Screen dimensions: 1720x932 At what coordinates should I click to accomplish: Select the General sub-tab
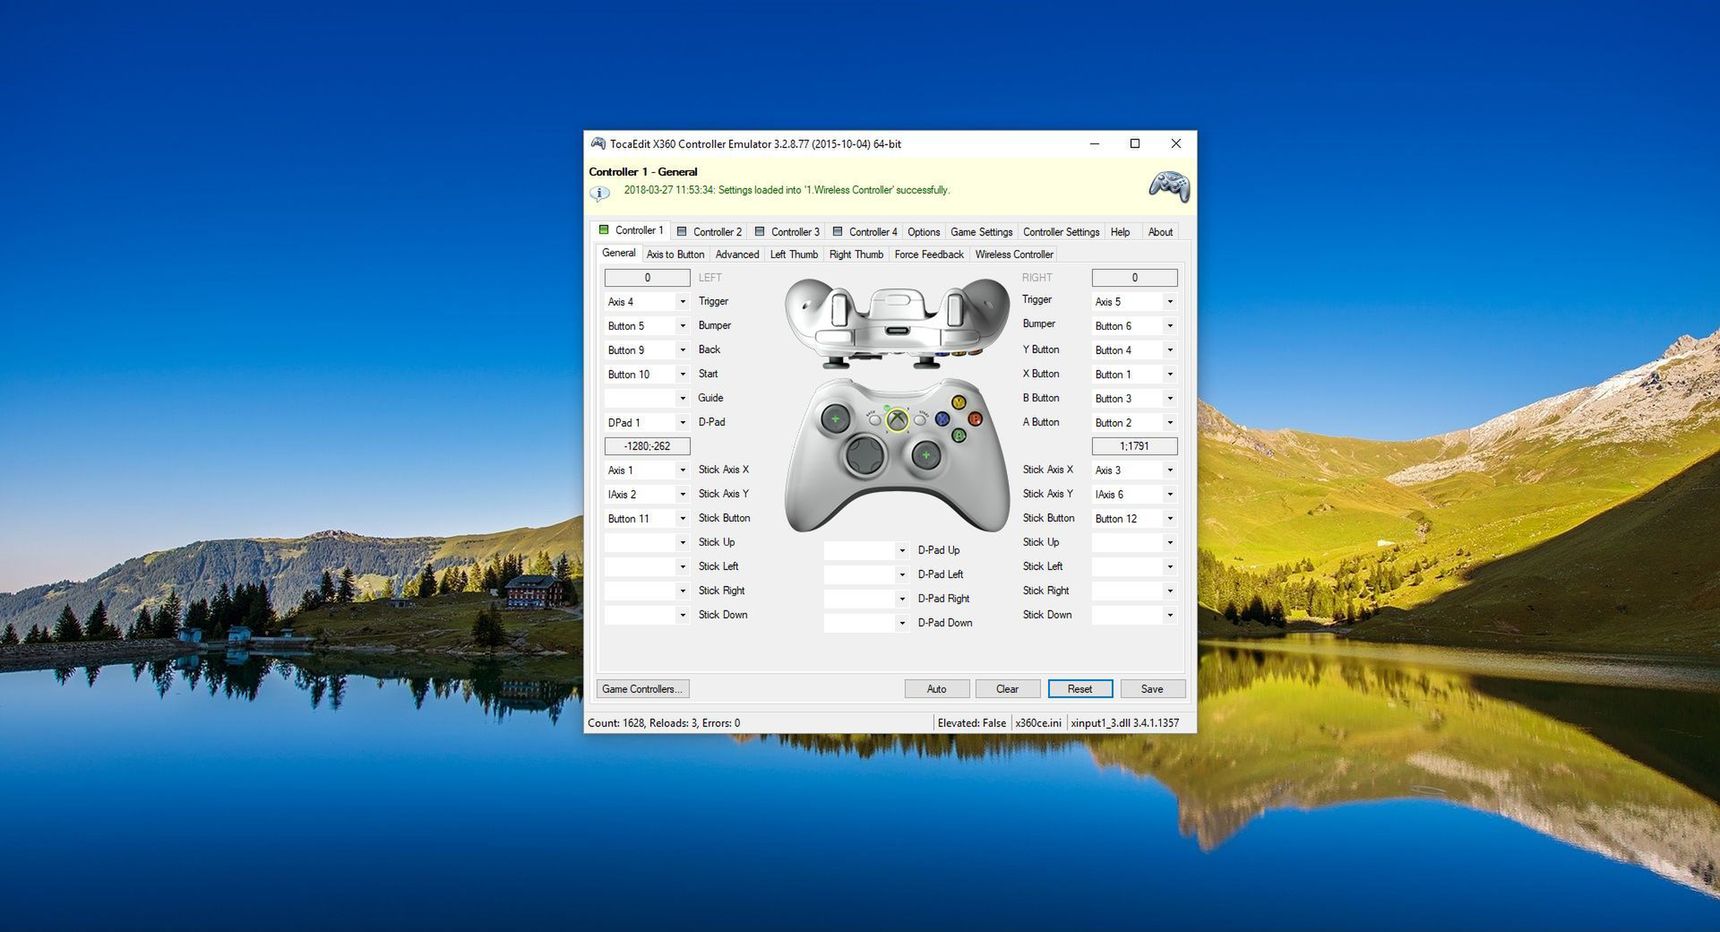pyautogui.click(x=618, y=253)
